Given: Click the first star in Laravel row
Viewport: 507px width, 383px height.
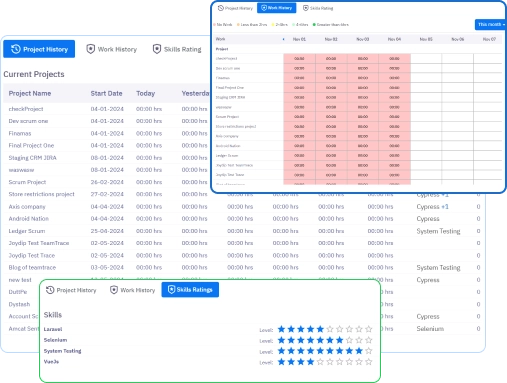Looking at the screenshot, I should click(281, 329).
